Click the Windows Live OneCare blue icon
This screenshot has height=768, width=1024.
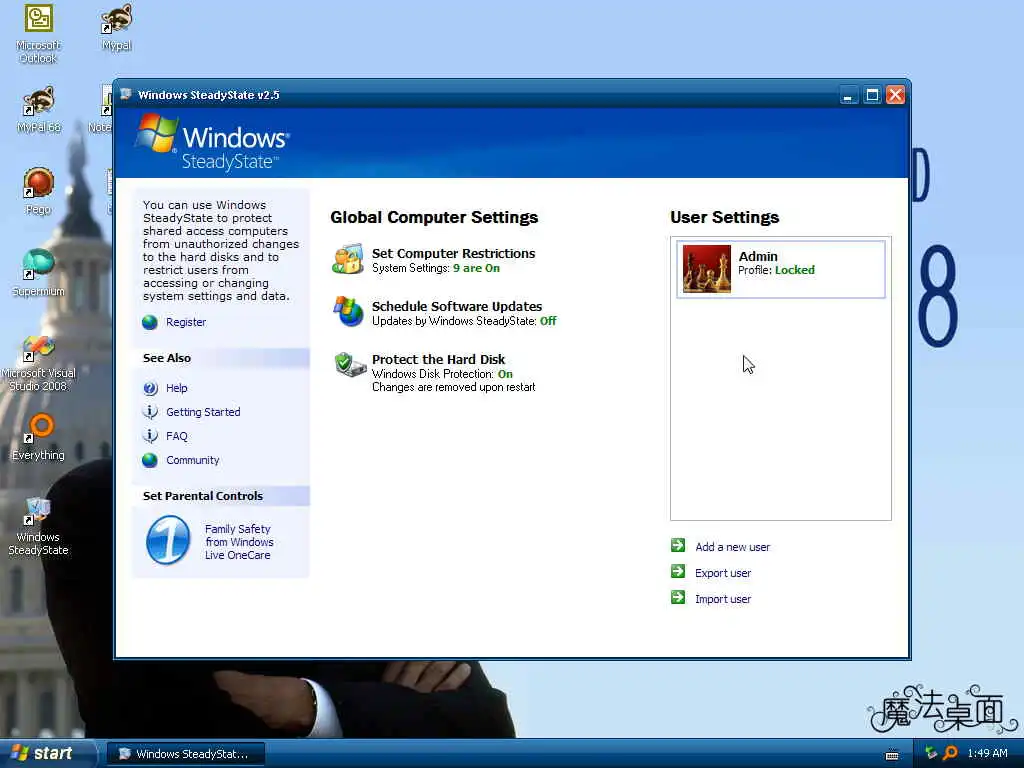point(168,541)
